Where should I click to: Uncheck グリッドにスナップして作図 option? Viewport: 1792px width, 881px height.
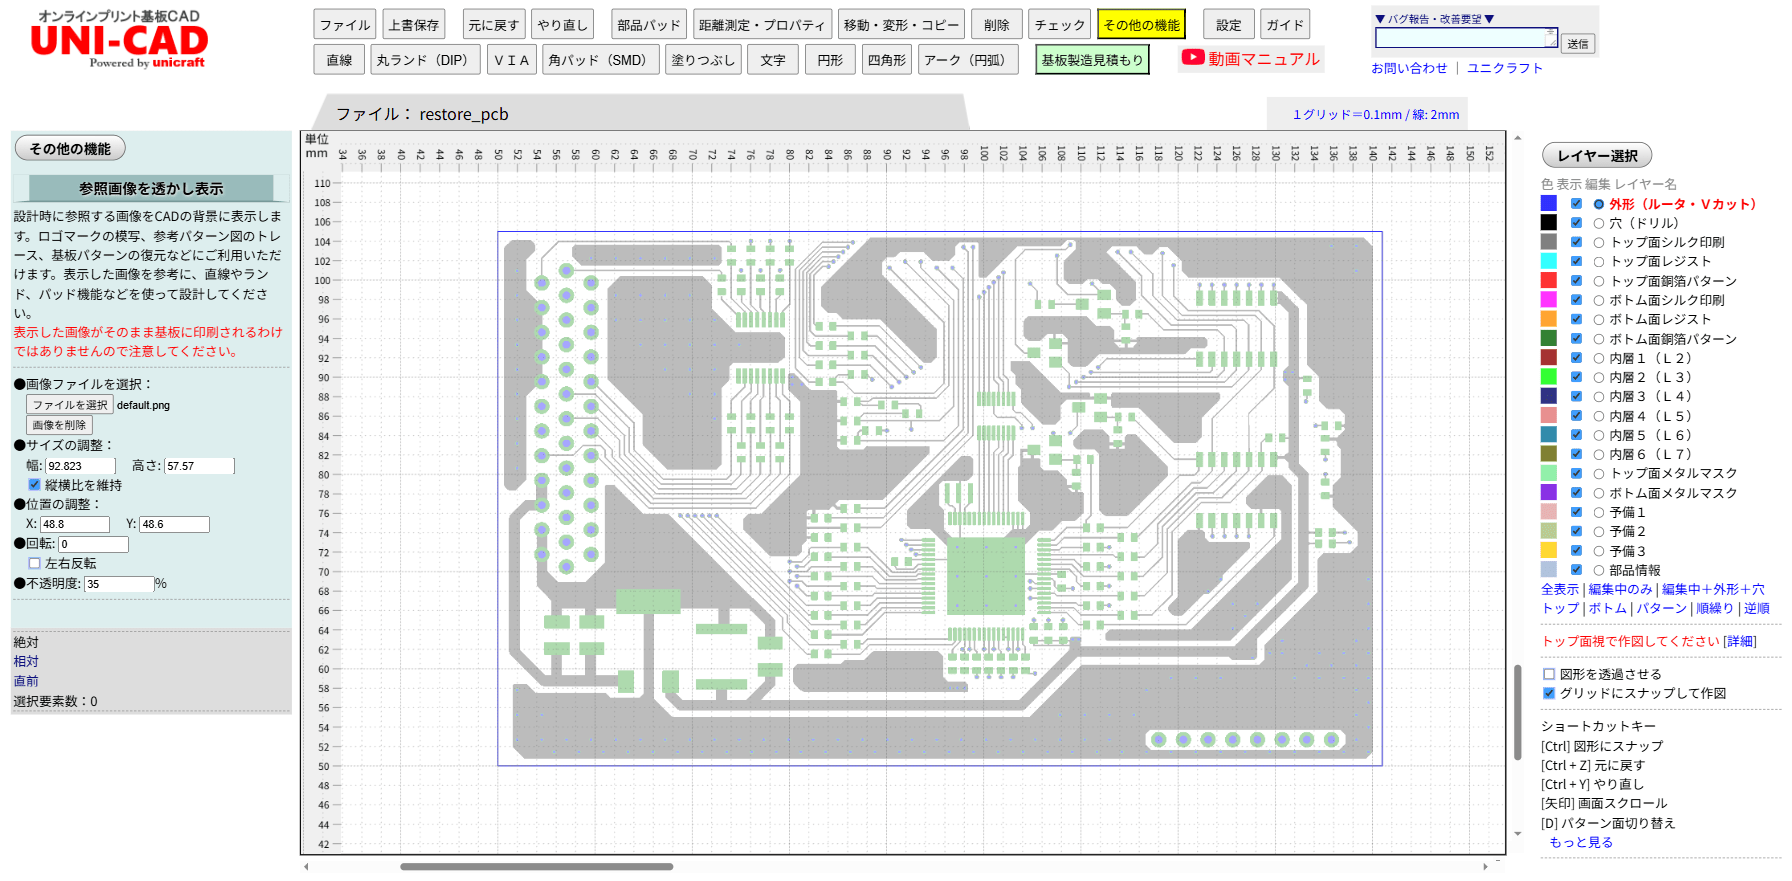point(1549,693)
